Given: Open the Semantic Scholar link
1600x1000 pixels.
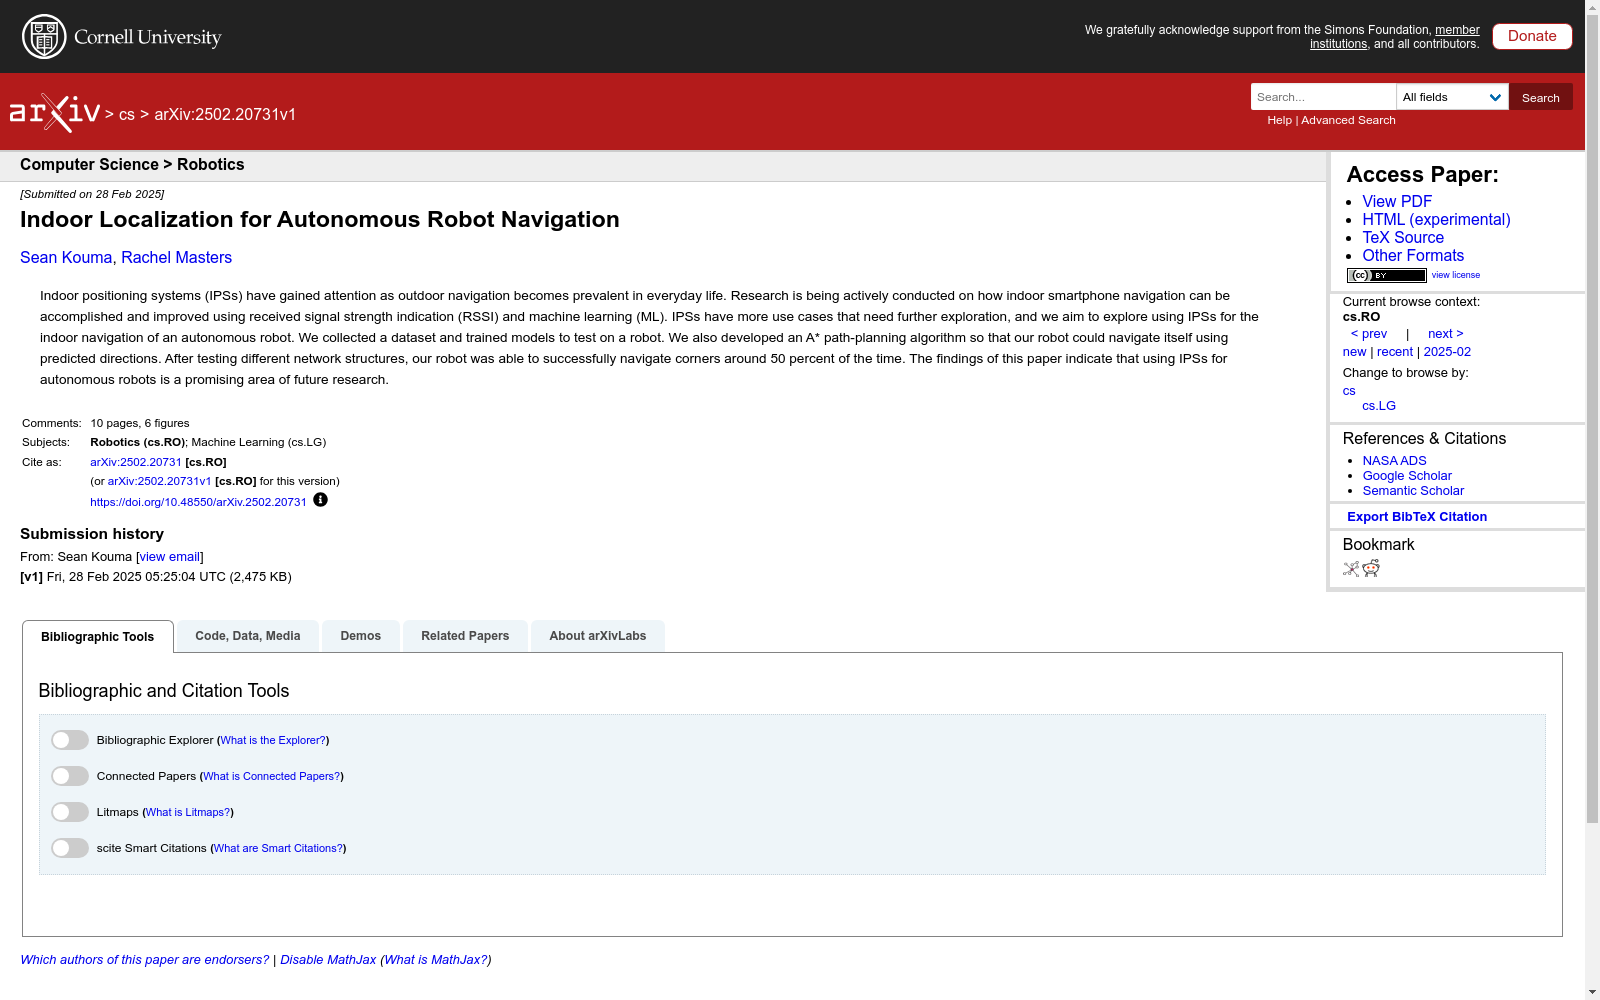Looking at the screenshot, I should click(1413, 491).
